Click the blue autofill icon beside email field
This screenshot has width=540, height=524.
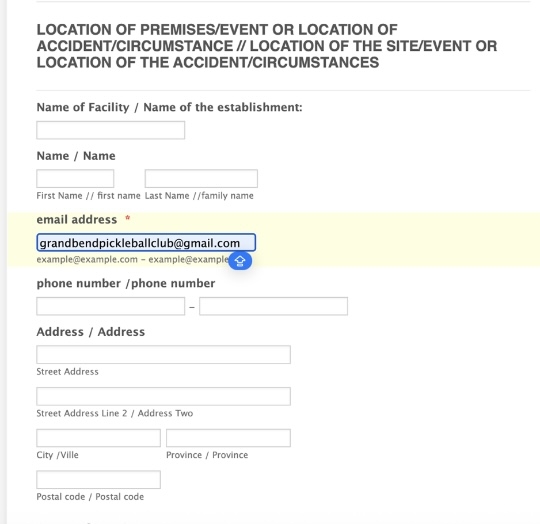(240, 261)
